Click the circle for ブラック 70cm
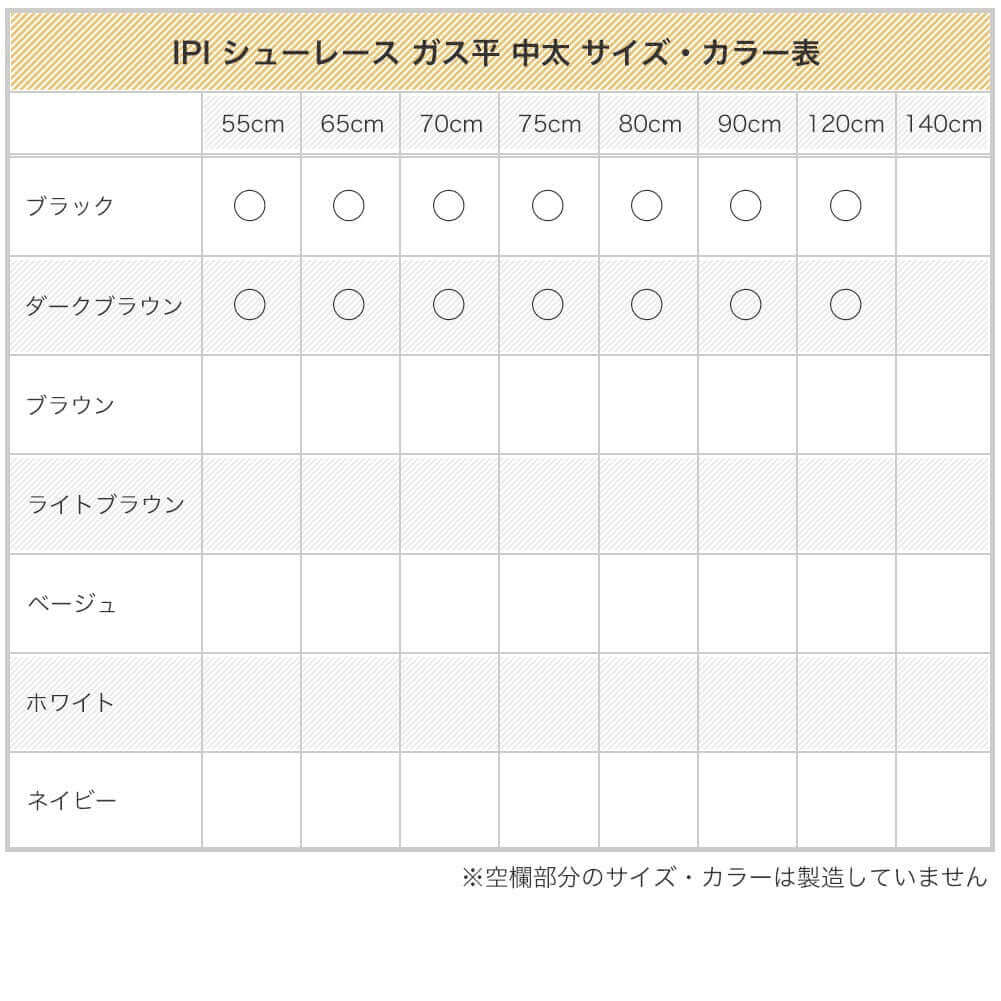This screenshot has width=1001, height=1001. (x=448, y=206)
